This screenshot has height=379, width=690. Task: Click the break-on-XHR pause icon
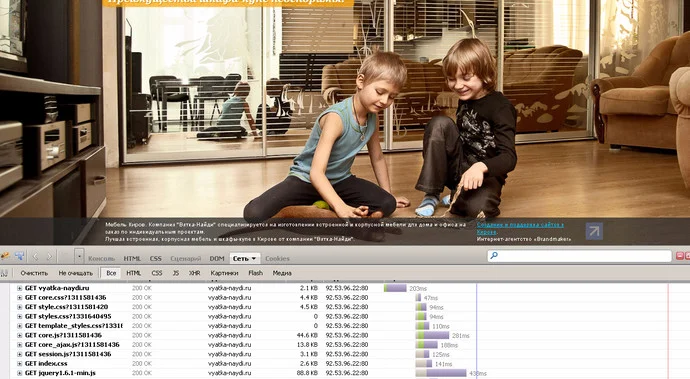4,273
